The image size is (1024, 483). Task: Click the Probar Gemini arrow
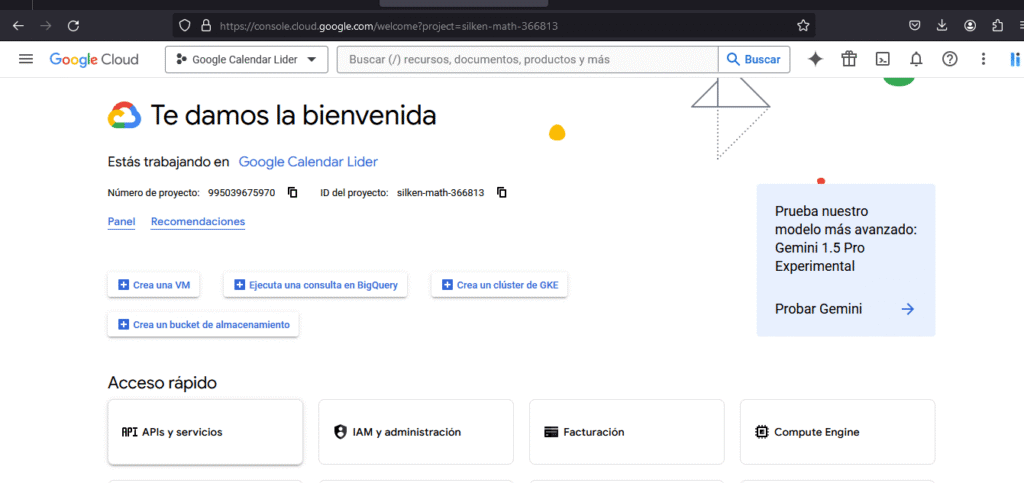(x=907, y=309)
